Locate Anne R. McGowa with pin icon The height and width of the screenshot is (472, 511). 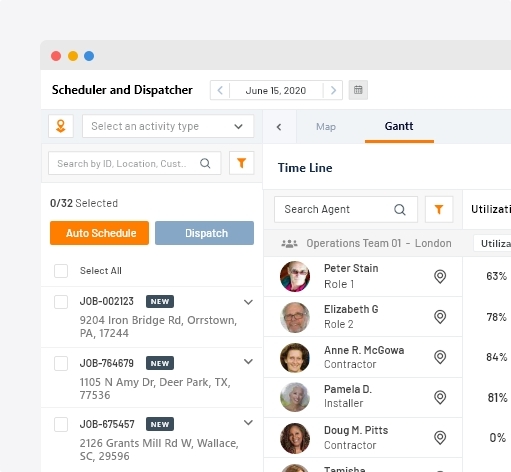pyautogui.click(x=440, y=357)
